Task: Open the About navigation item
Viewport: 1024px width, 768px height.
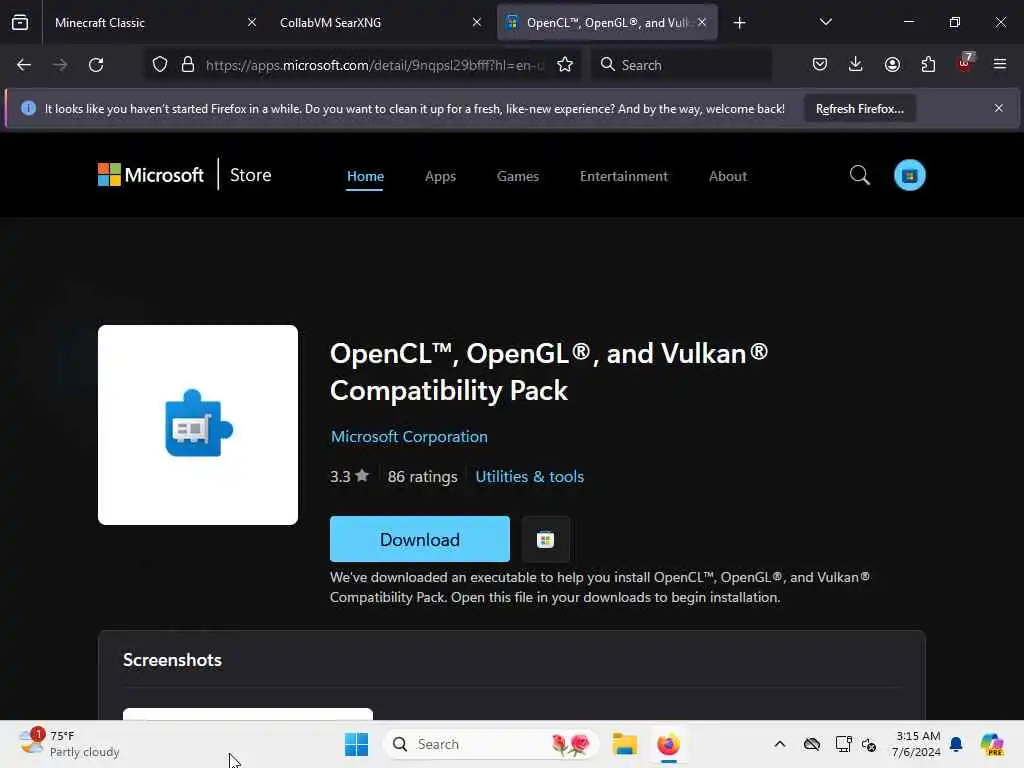Action: click(728, 176)
